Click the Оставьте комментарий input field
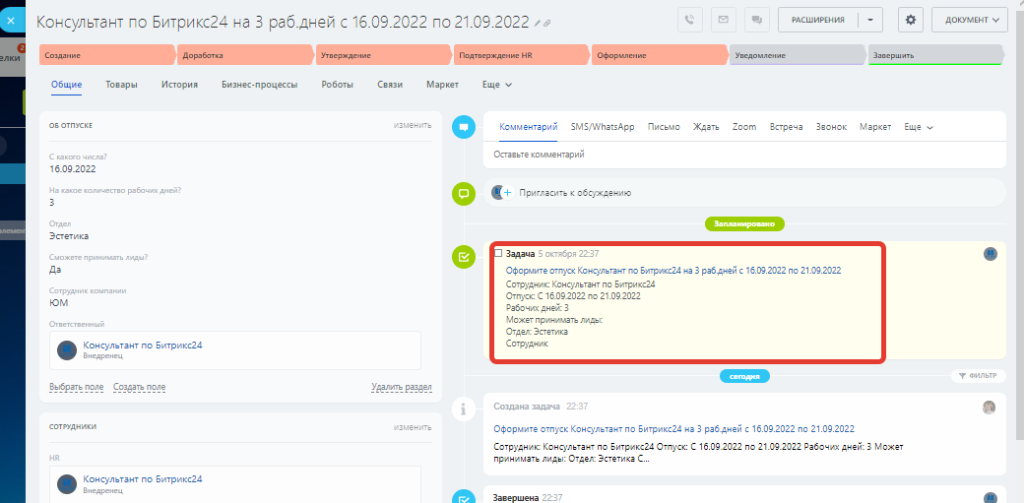Image resolution: width=1024 pixels, height=503 pixels. (744, 155)
